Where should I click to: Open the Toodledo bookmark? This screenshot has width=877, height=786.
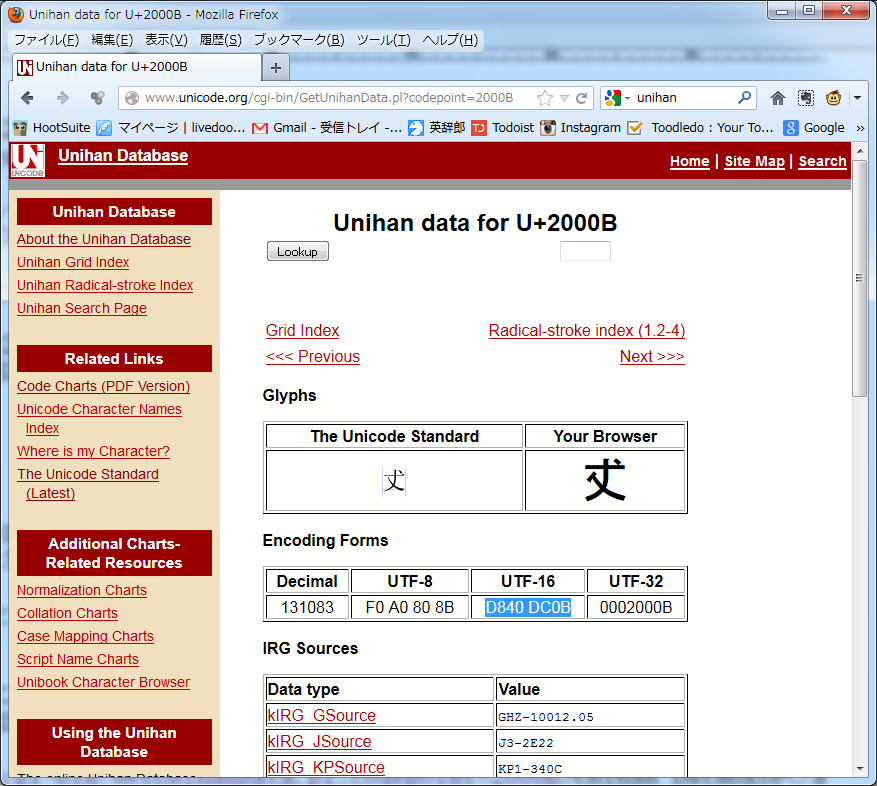click(x=700, y=128)
